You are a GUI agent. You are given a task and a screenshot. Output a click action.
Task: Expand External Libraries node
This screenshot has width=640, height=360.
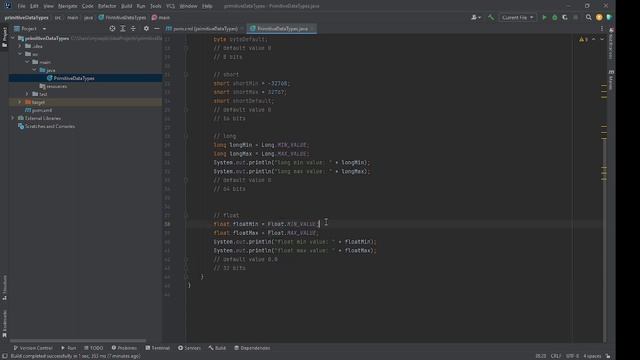coord(13,118)
